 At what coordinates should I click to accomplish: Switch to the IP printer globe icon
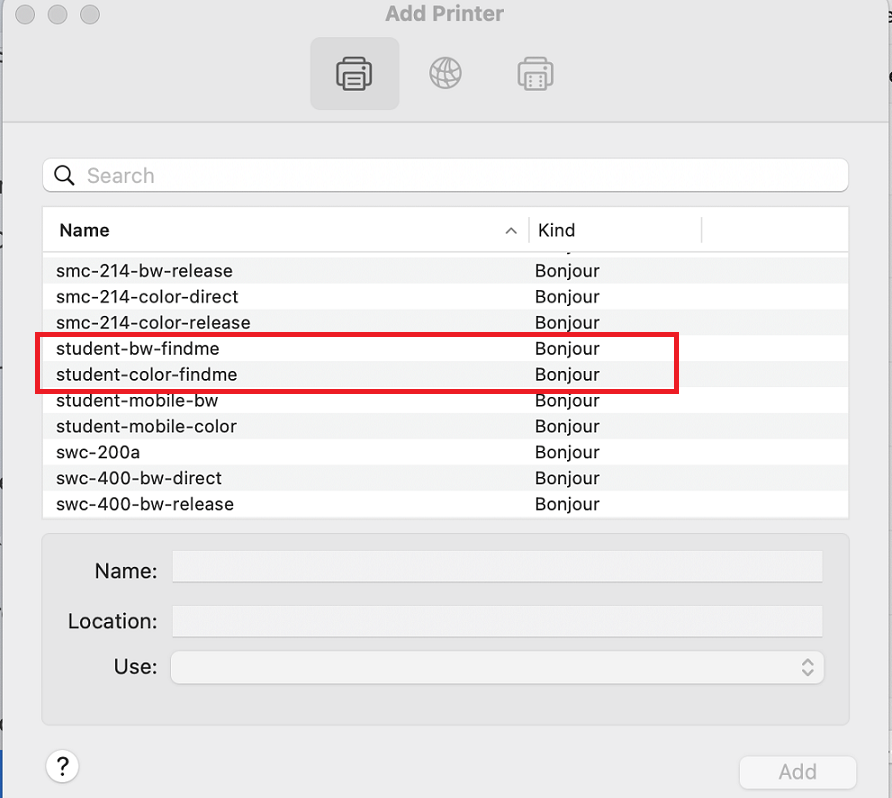[x=445, y=73]
